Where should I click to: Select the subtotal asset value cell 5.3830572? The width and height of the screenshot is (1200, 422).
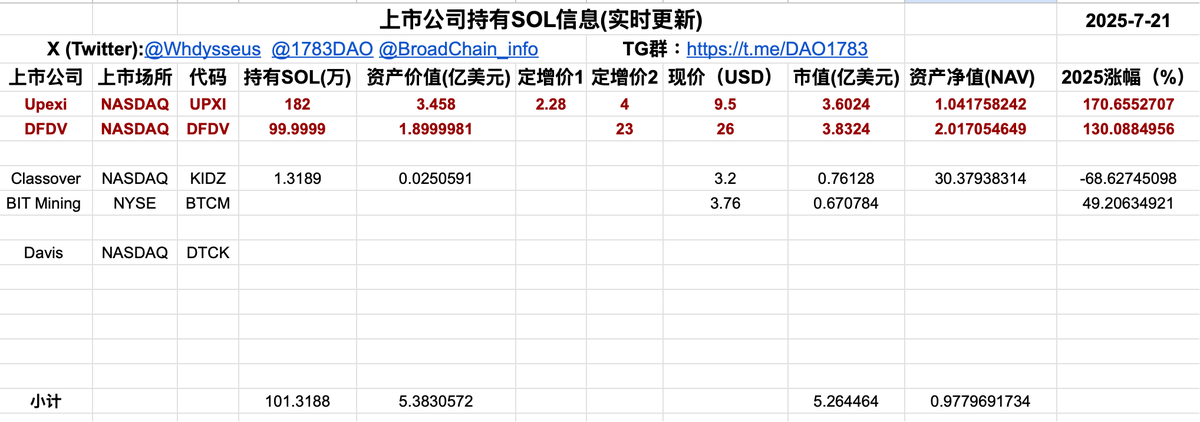coord(438,401)
